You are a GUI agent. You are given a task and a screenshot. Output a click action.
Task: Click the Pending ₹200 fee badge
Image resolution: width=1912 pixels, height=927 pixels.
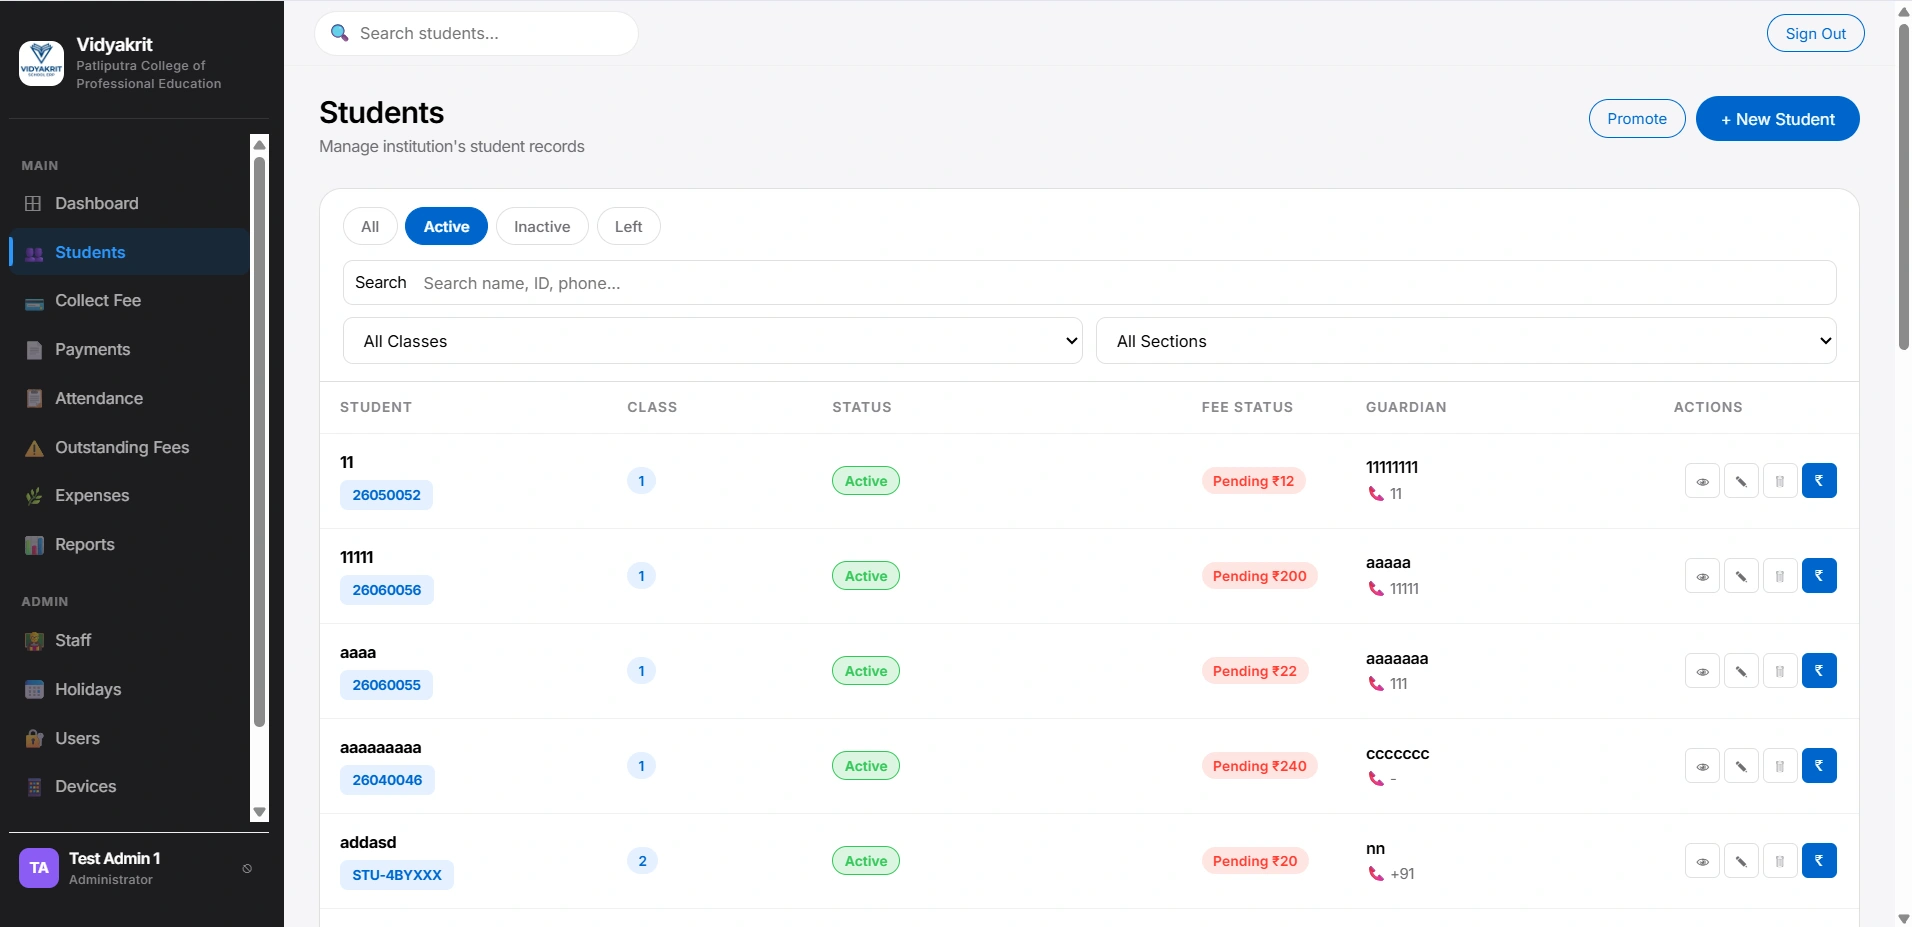click(1259, 576)
